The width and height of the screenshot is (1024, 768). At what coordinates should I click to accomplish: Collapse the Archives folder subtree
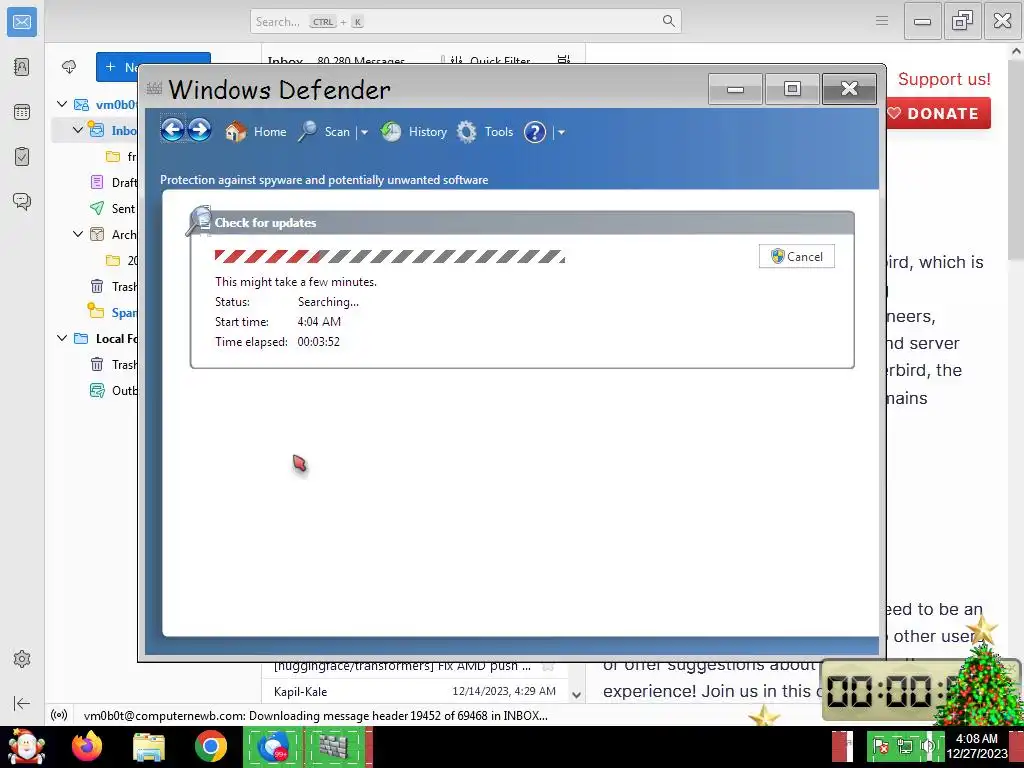78,234
